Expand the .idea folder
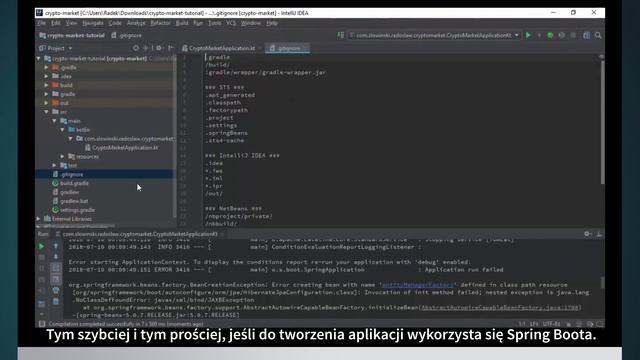Screen dimensions: 640x360 tap(47, 76)
